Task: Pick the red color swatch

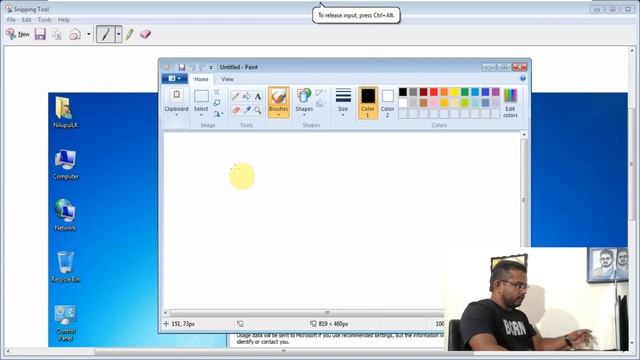Action: coord(433,92)
